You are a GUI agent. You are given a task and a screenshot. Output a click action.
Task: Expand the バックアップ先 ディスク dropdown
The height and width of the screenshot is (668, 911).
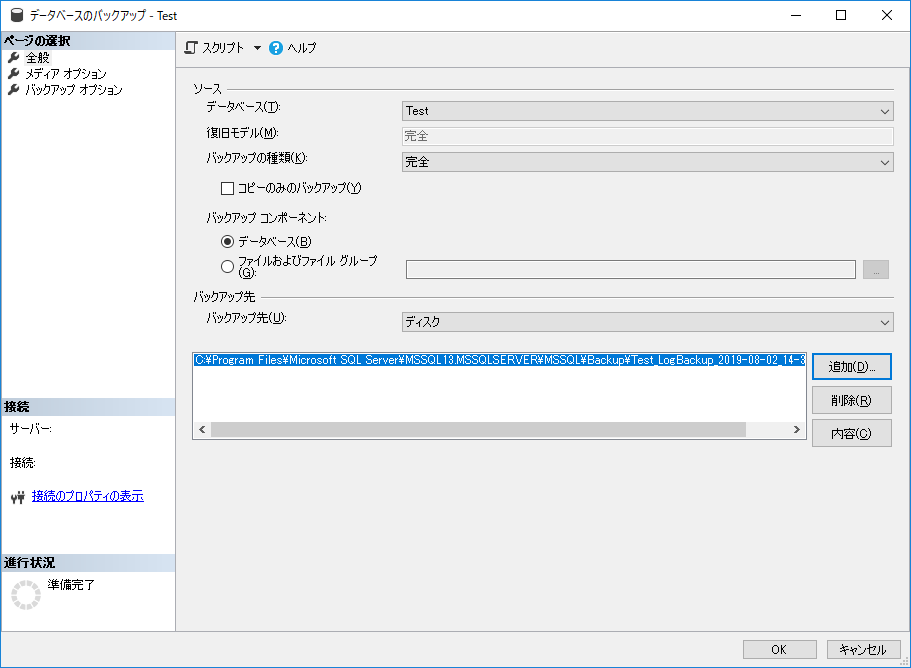click(x=647, y=322)
